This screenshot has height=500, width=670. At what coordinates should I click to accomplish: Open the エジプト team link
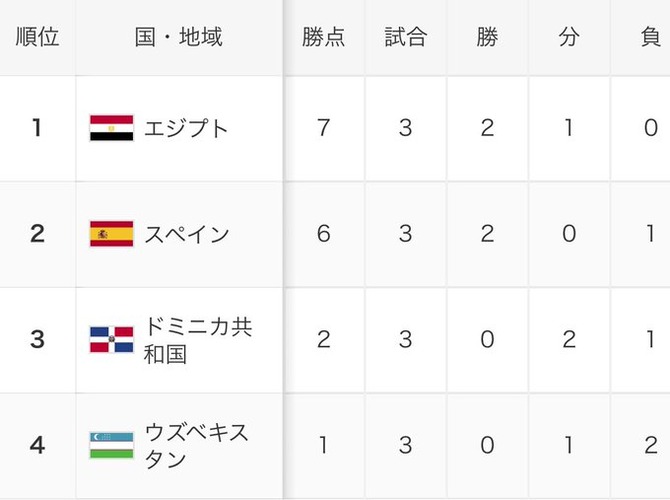(186, 128)
